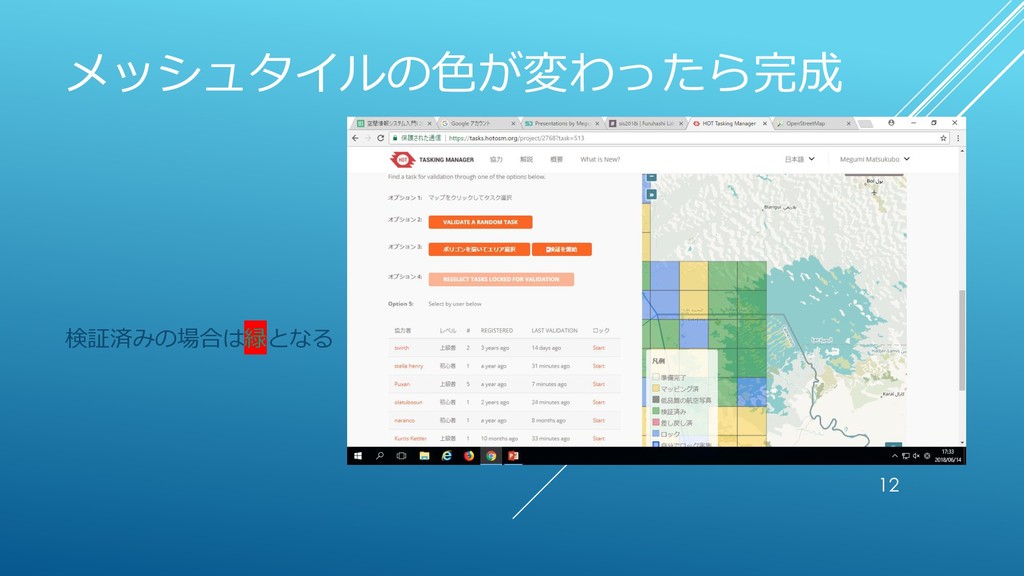
Task: Click the VALIDATE A RANDOM TASK button
Action: [480, 222]
